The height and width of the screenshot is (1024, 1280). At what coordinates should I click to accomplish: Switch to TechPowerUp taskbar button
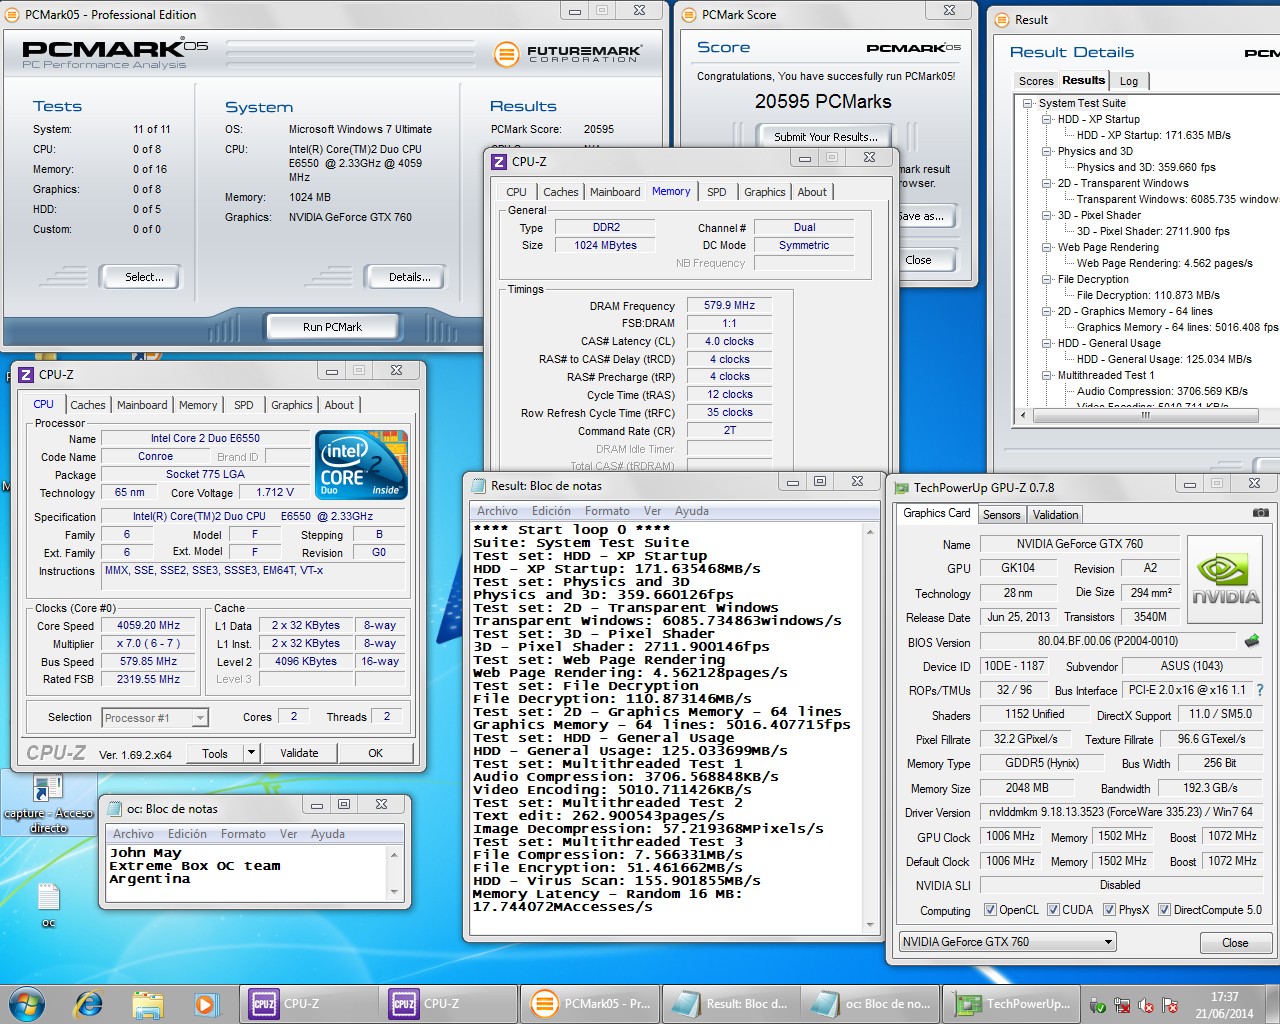click(x=1013, y=1004)
